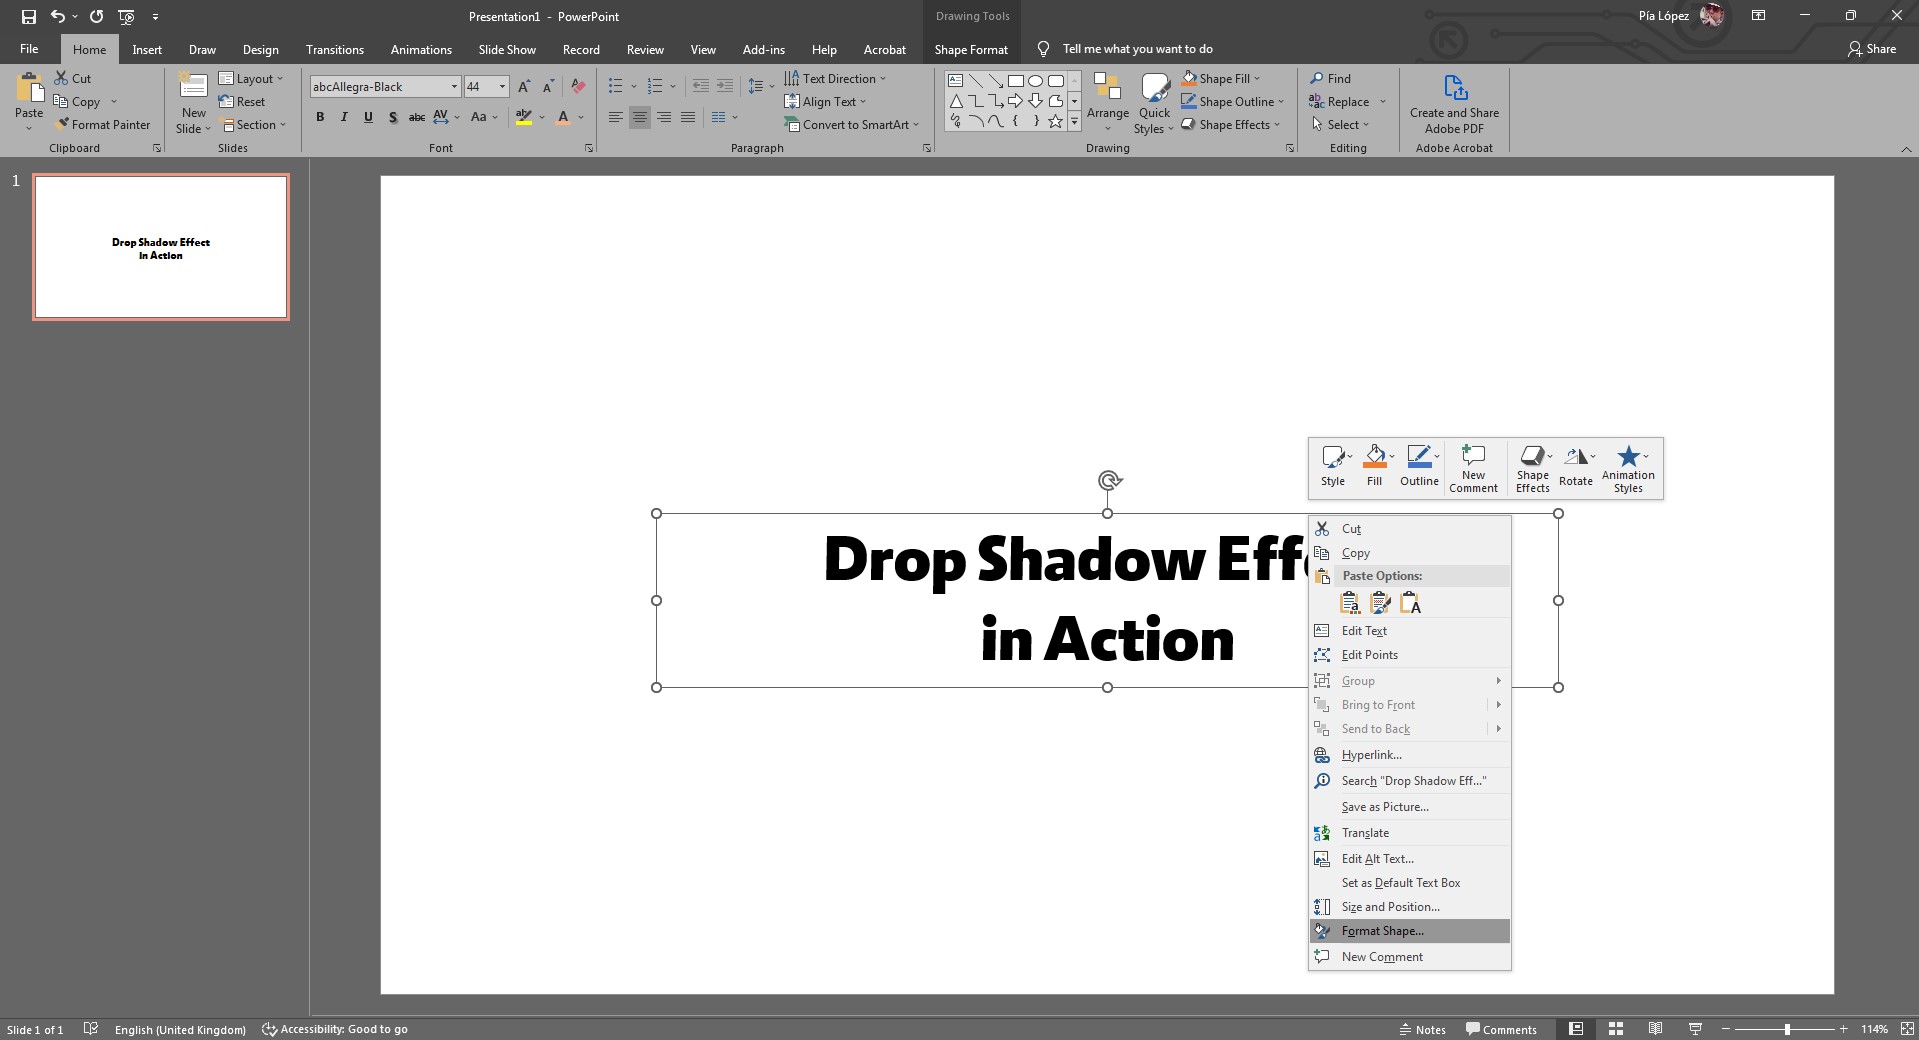This screenshot has width=1919, height=1040.
Task: Apply bold formatting to text
Action: [x=319, y=117]
